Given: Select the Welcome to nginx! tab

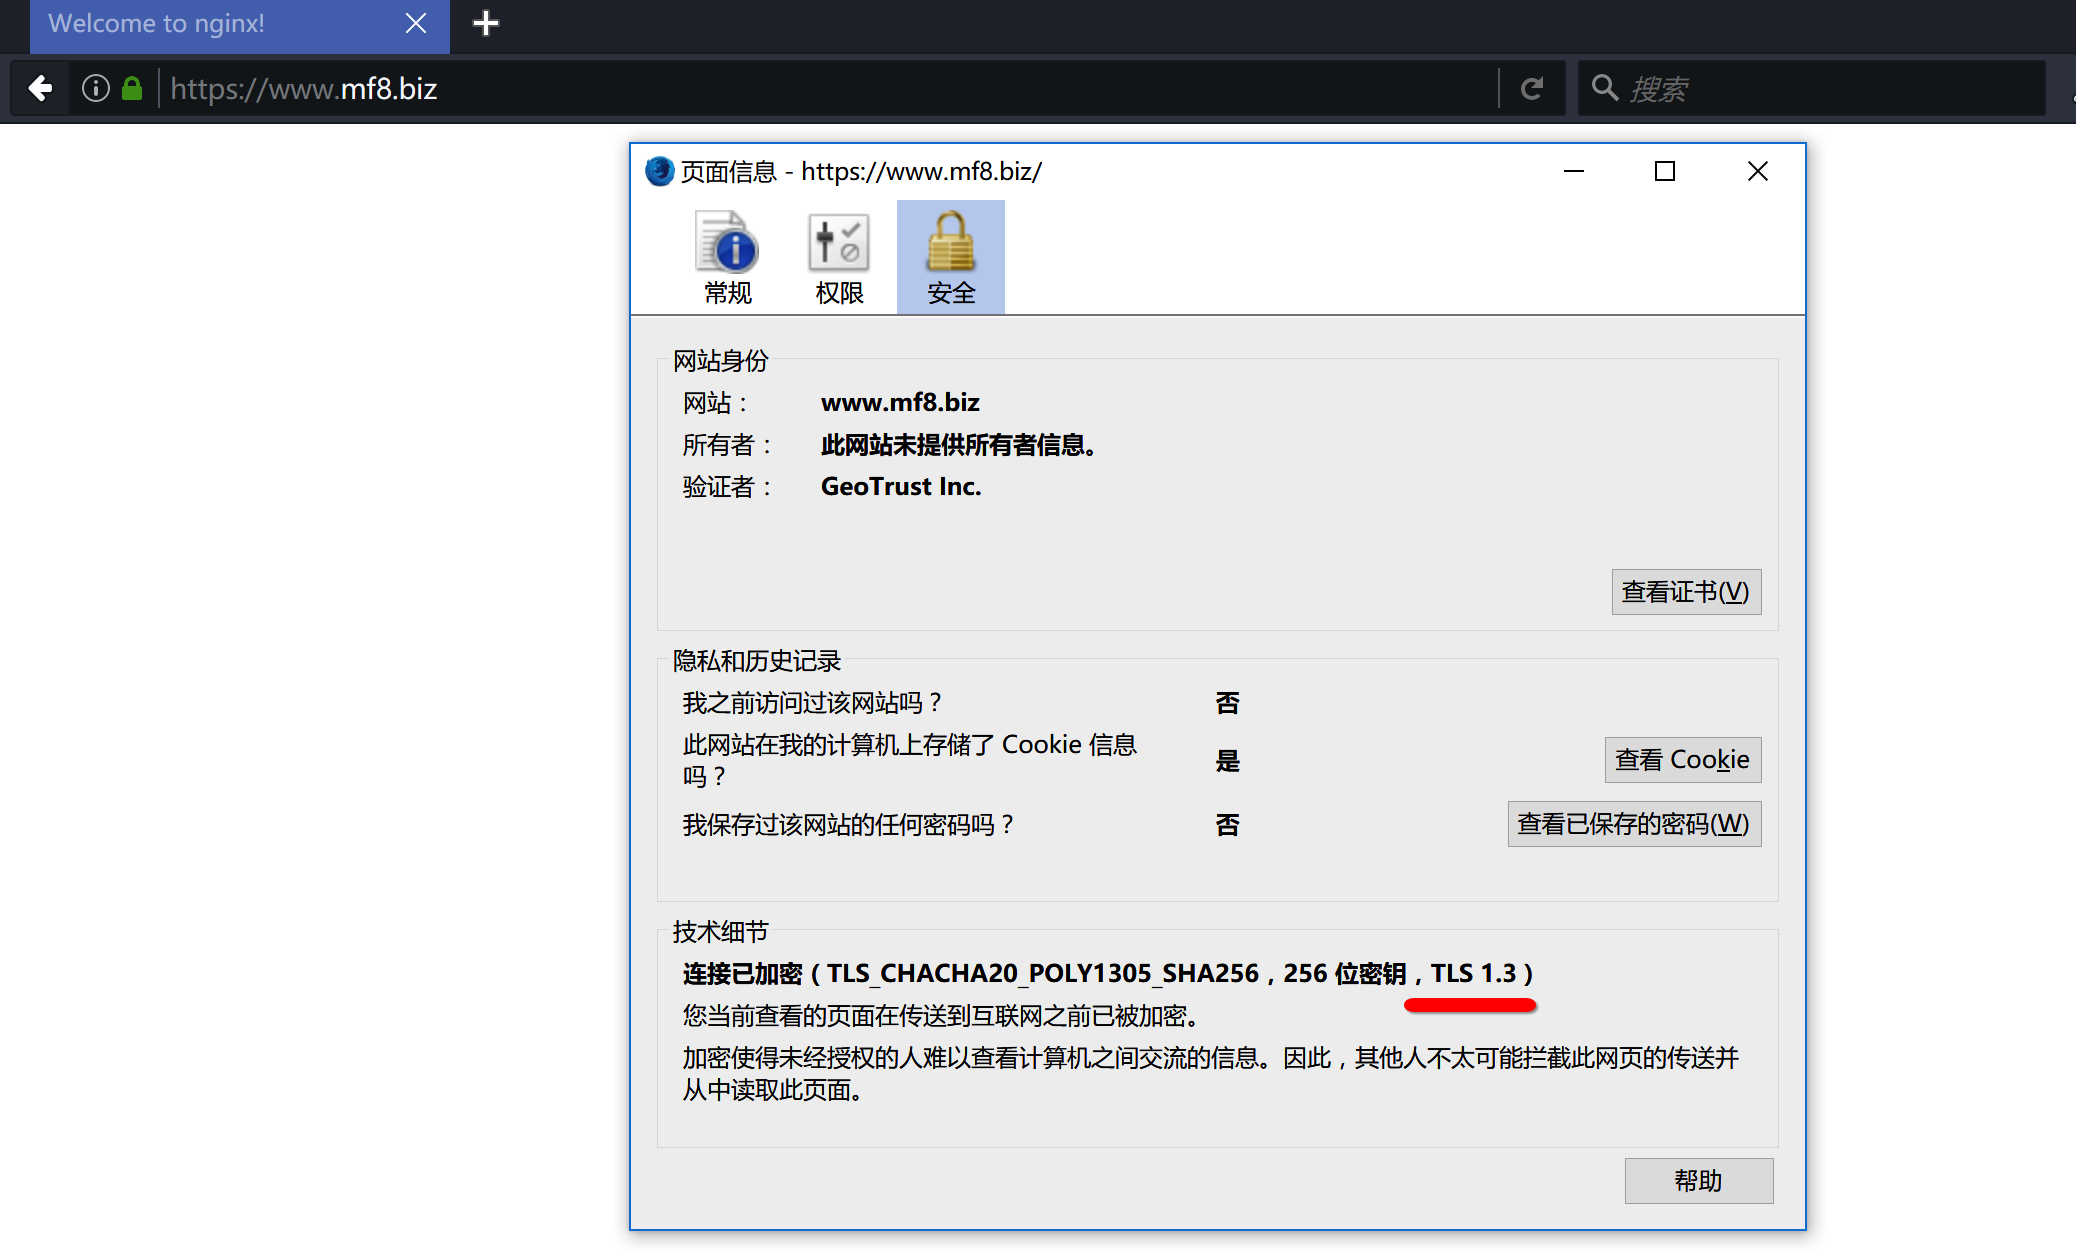Looking at the screenshot, I should click(x=200, y=24).
